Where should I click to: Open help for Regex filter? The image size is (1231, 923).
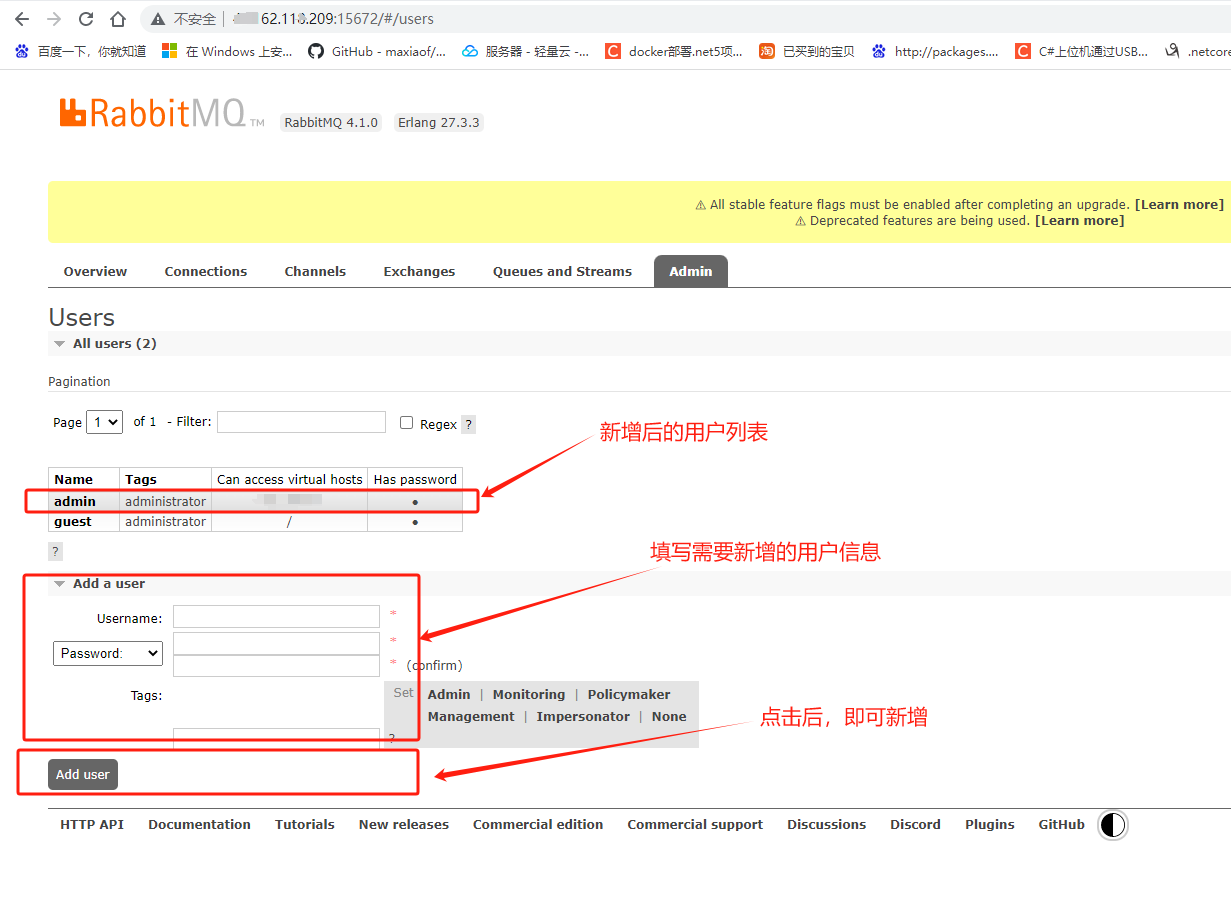pos(468,424)
